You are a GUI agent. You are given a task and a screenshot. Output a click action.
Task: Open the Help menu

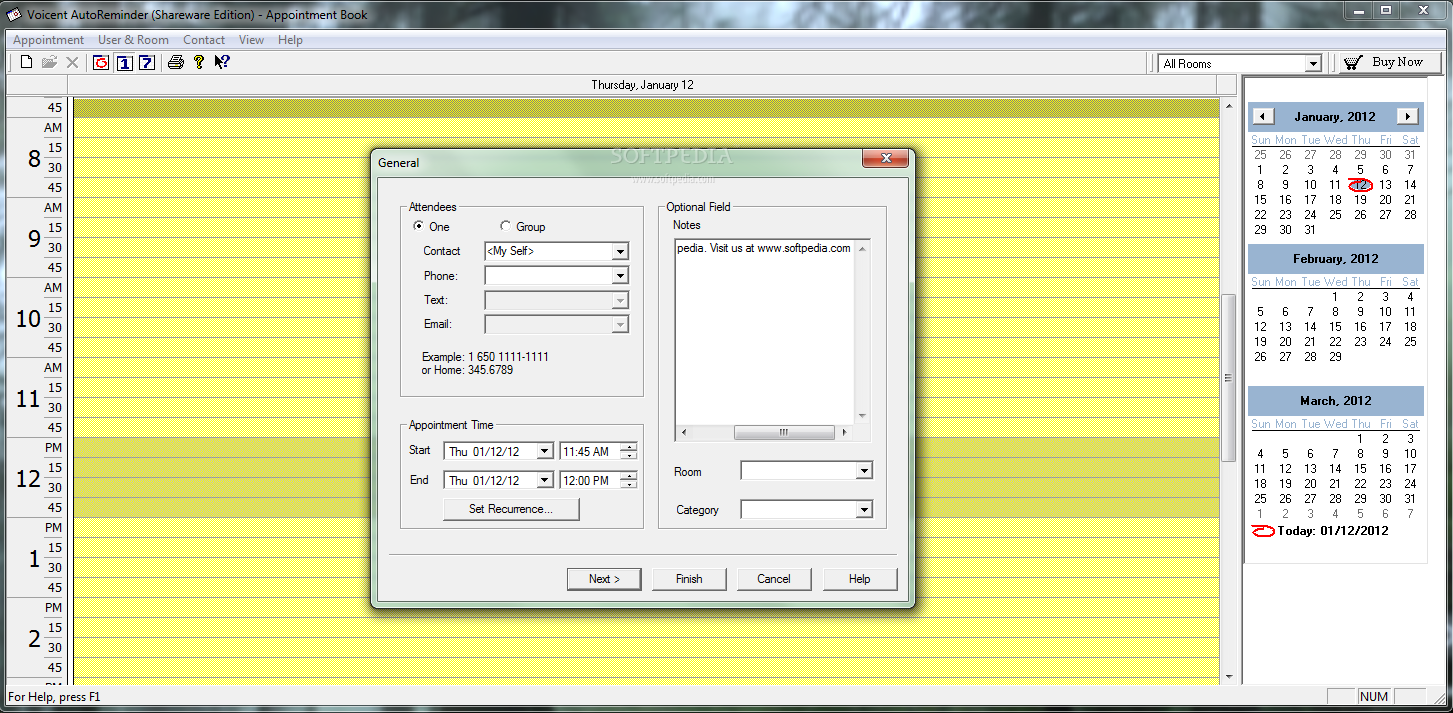click(x=290, y=40)
